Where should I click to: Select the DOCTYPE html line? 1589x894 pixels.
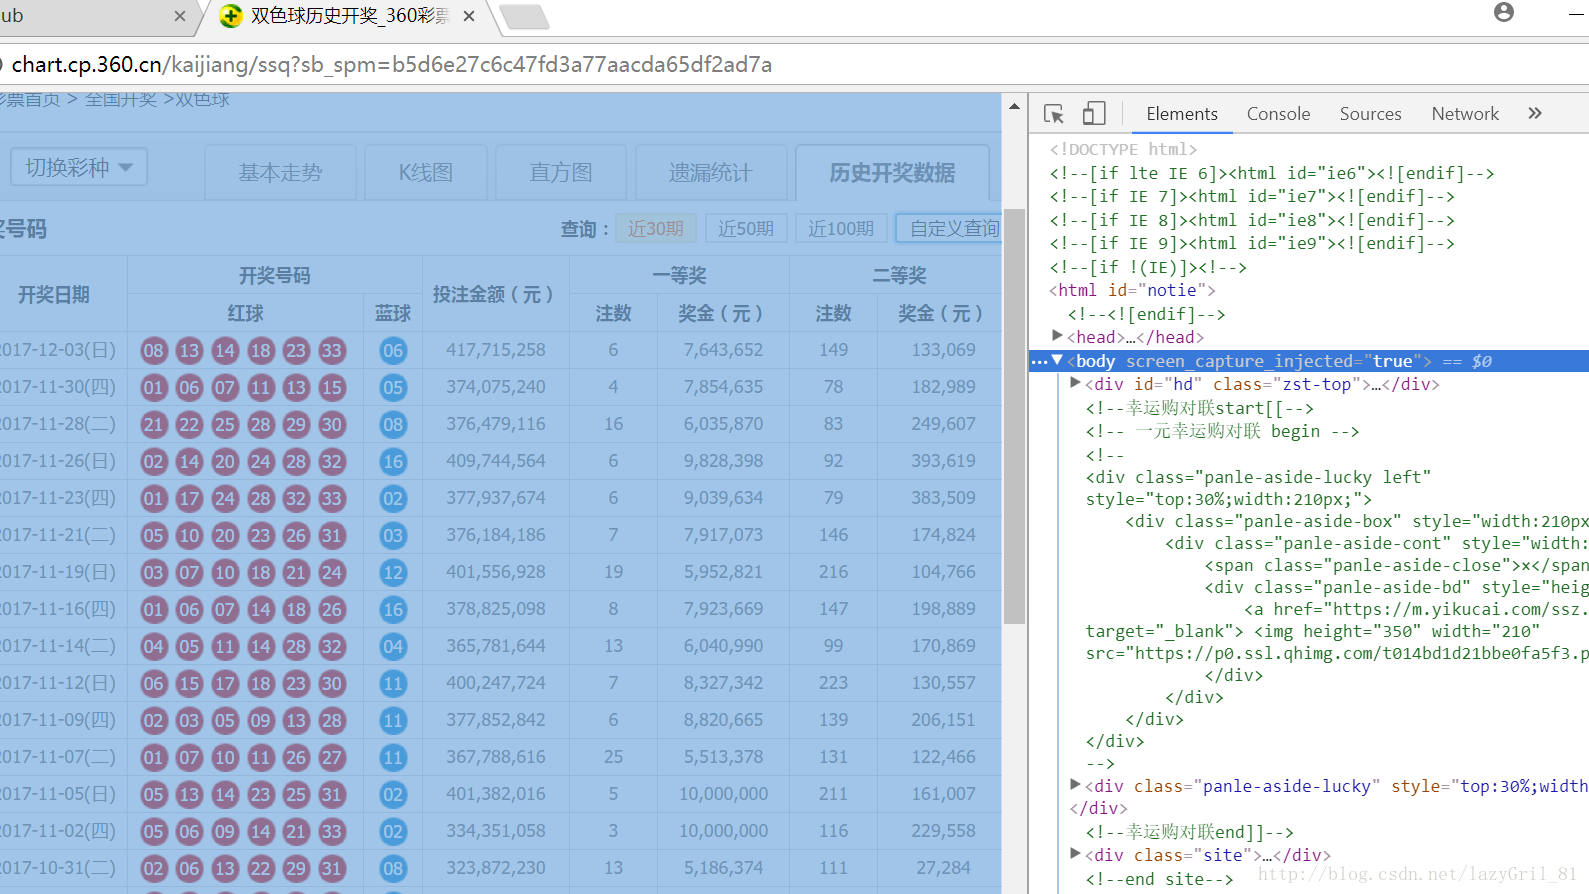tap(1123, 149)
